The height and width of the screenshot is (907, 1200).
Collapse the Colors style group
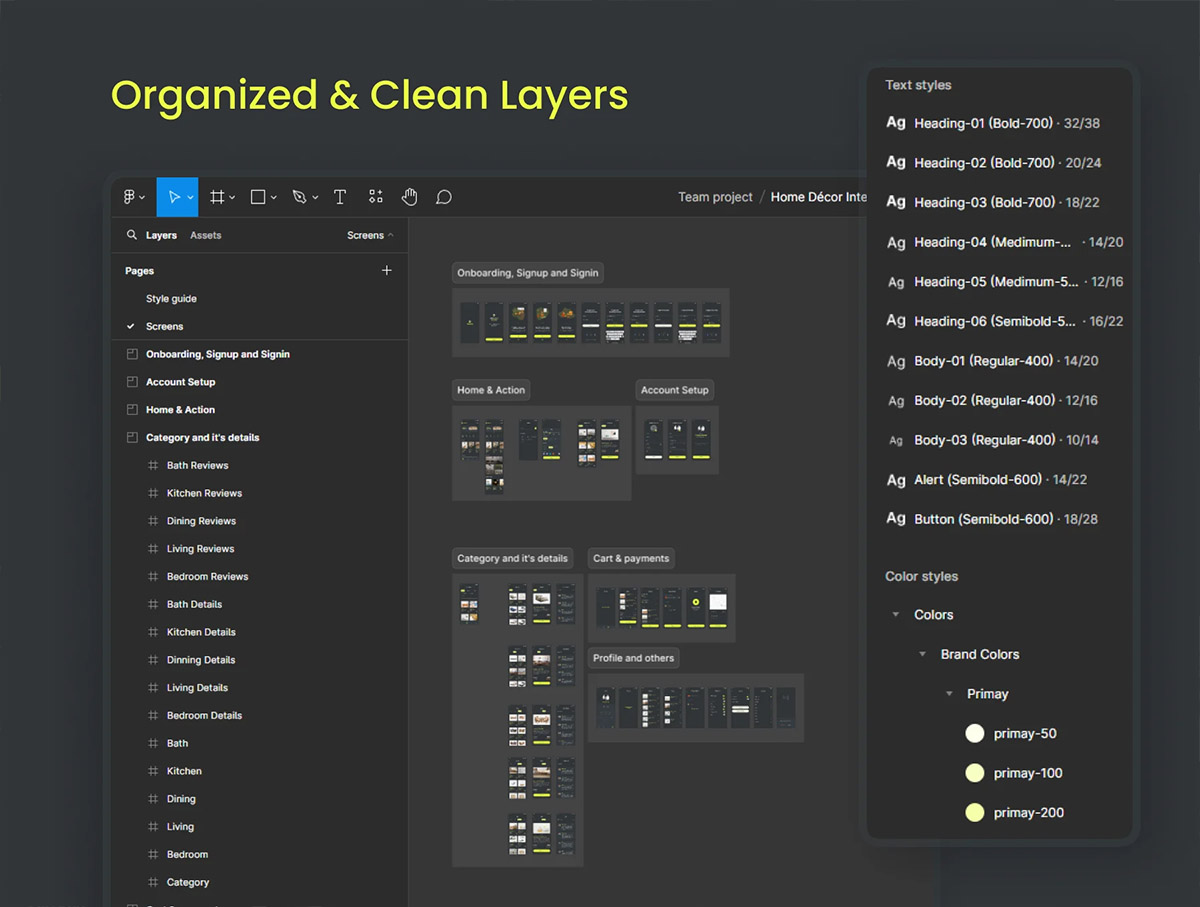(896, 615)
